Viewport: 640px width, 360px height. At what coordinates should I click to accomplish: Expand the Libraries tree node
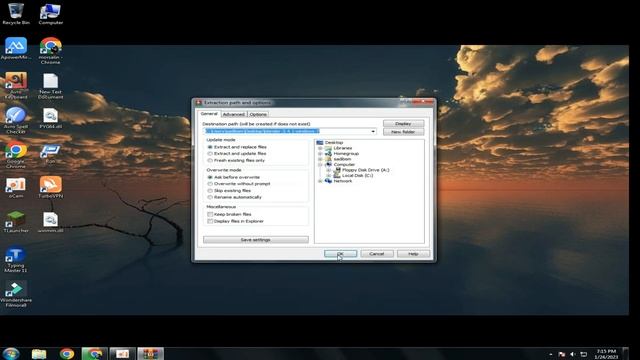320,148
